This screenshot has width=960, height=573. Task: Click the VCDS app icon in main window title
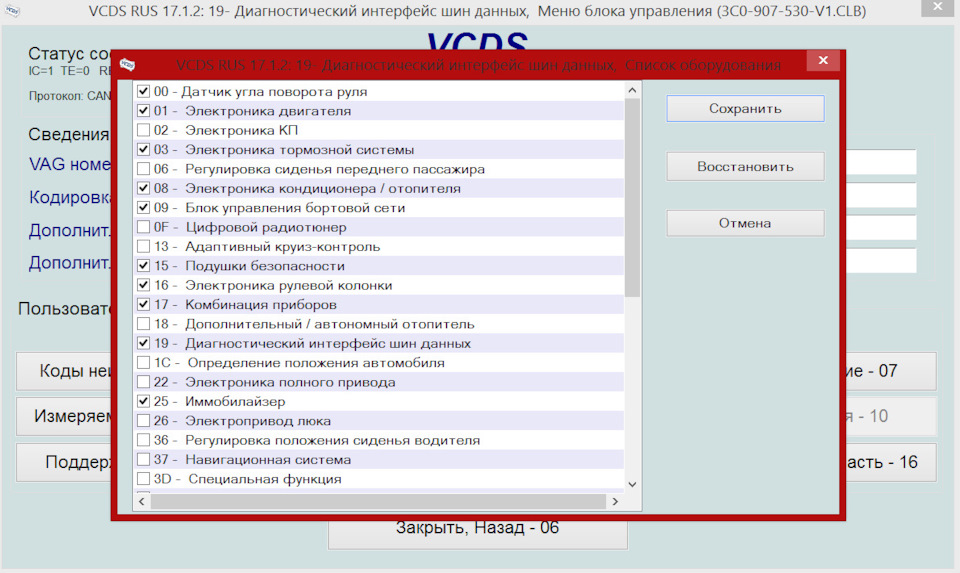(12, 11)
